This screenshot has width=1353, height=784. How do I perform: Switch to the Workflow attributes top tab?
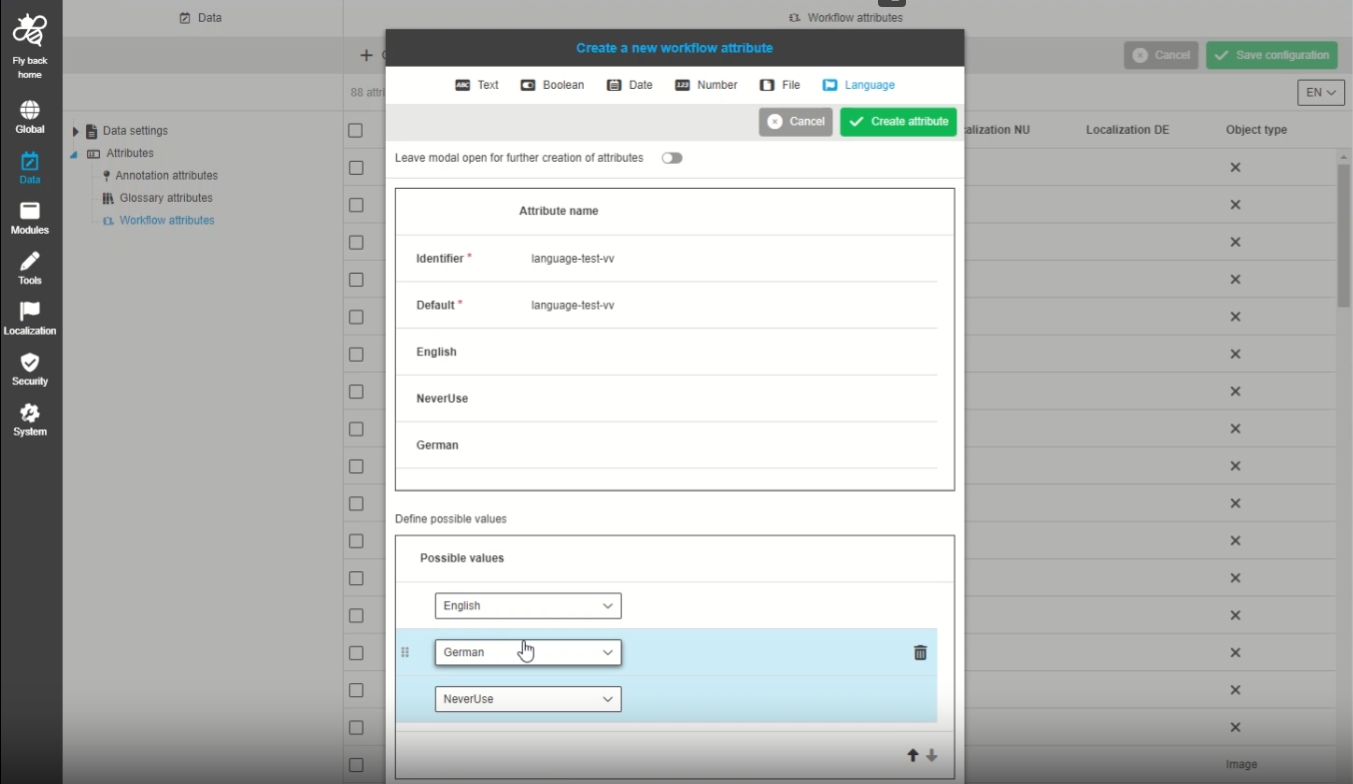click(846, 18)
